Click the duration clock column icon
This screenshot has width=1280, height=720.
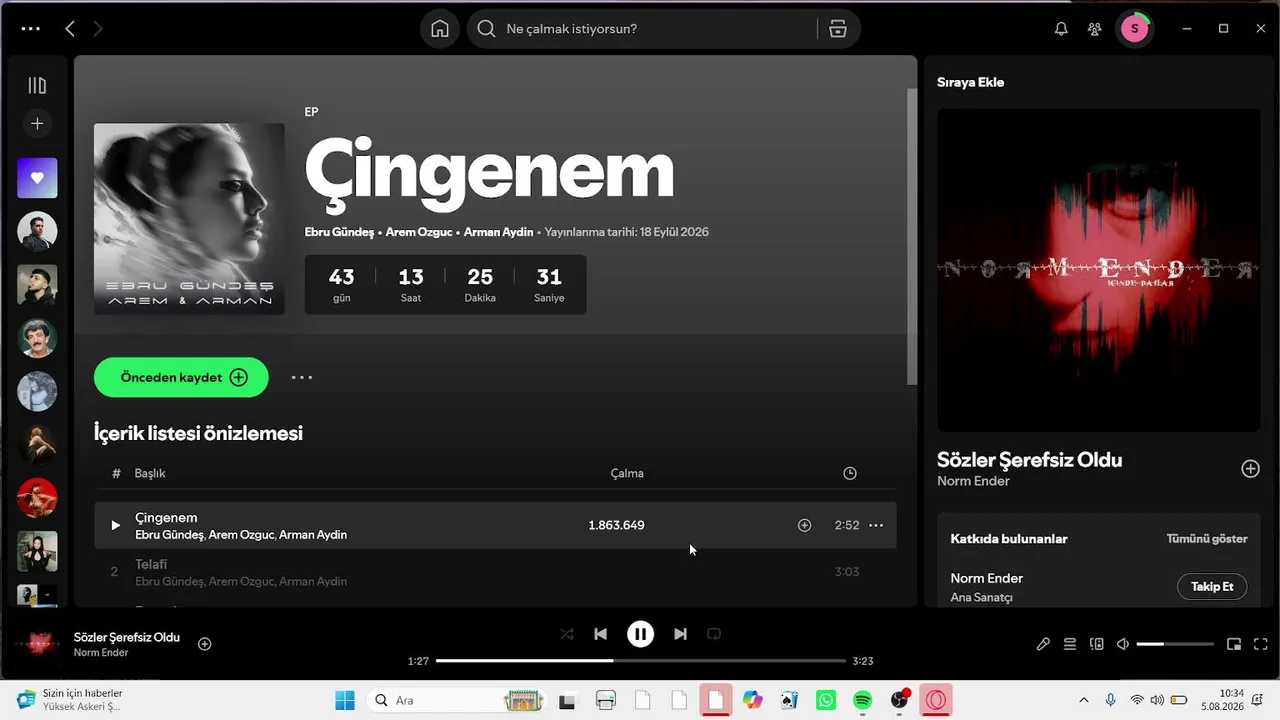pos(850,473)
